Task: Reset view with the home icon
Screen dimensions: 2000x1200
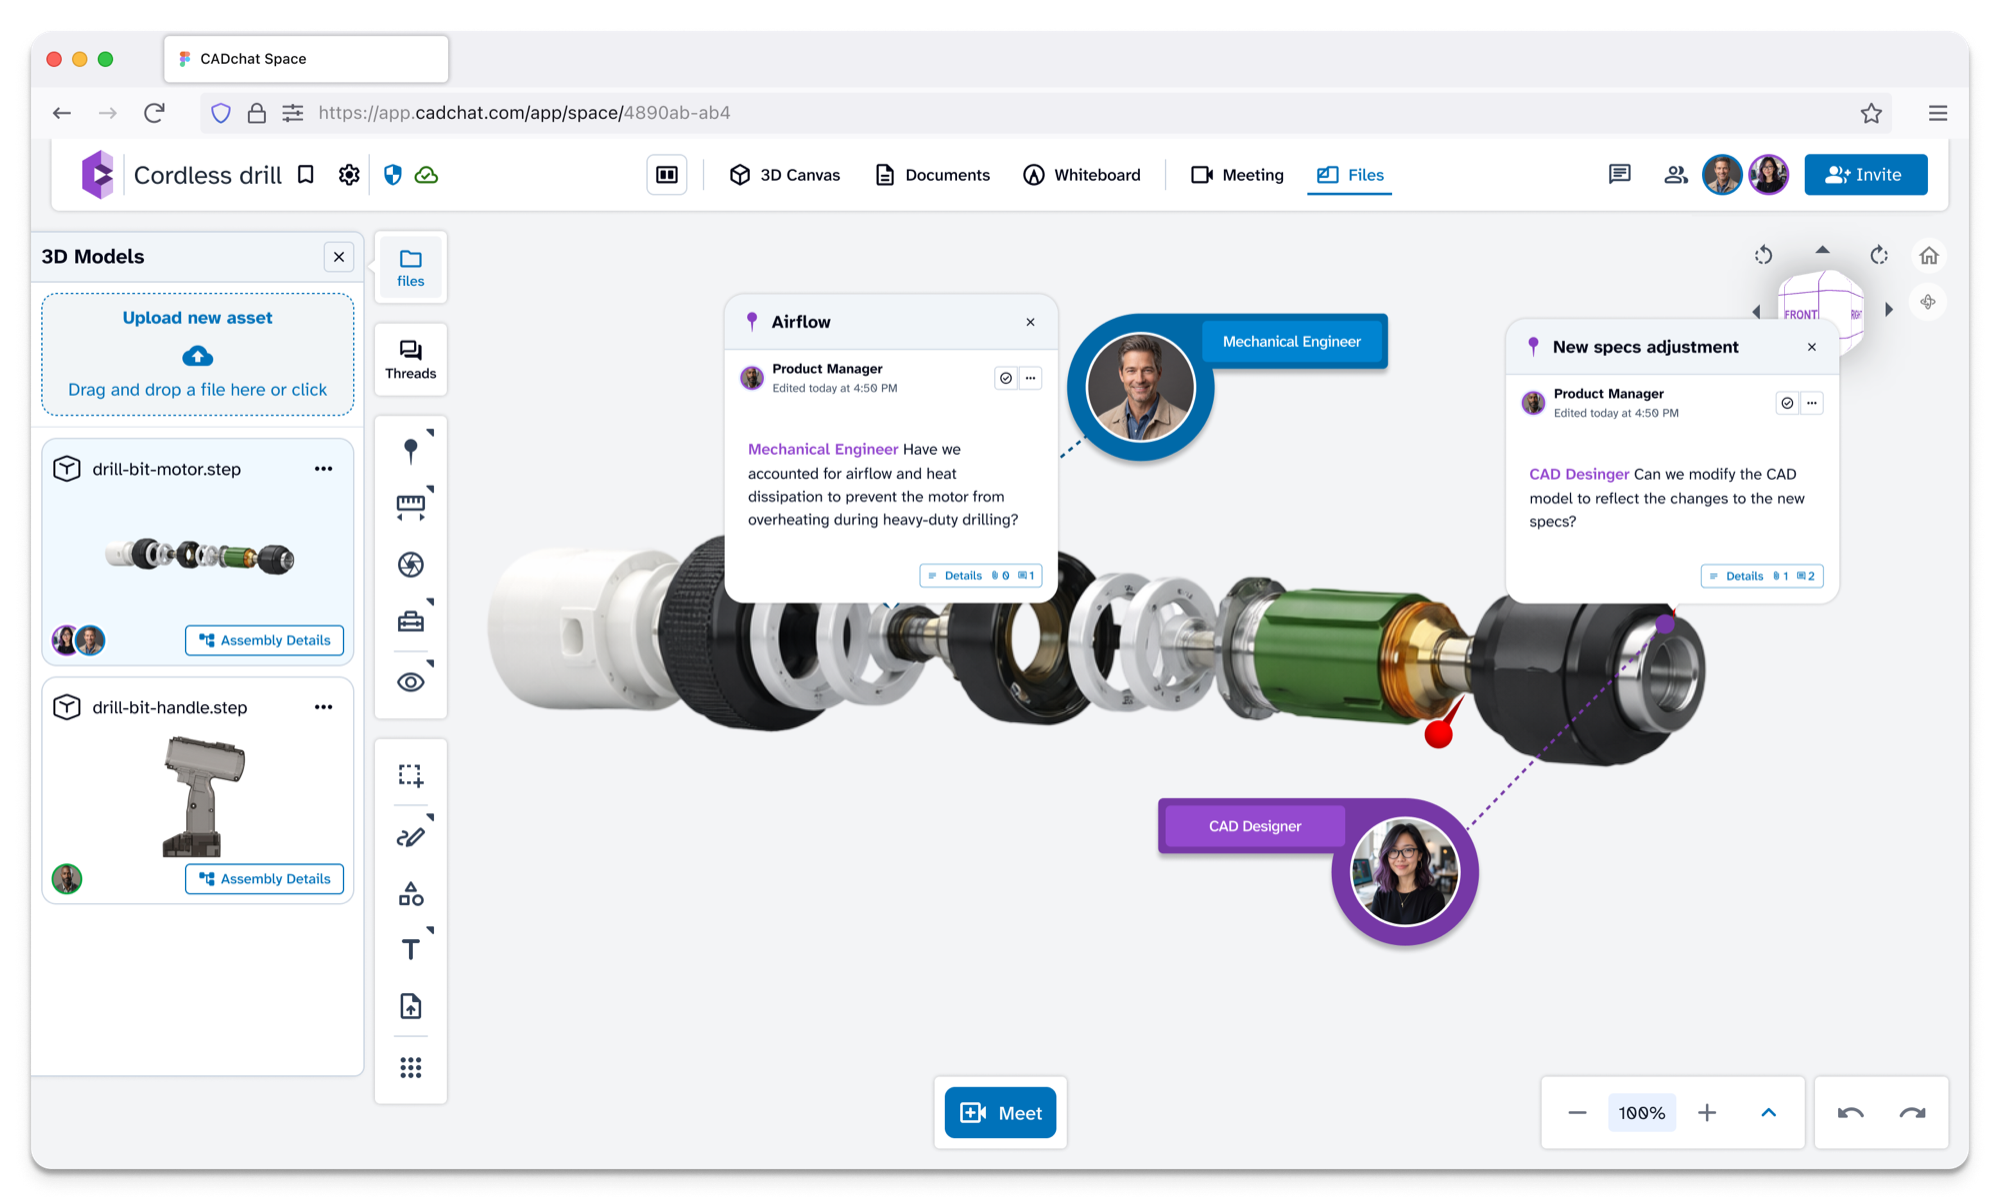Action: click(x=1929, y=256)
